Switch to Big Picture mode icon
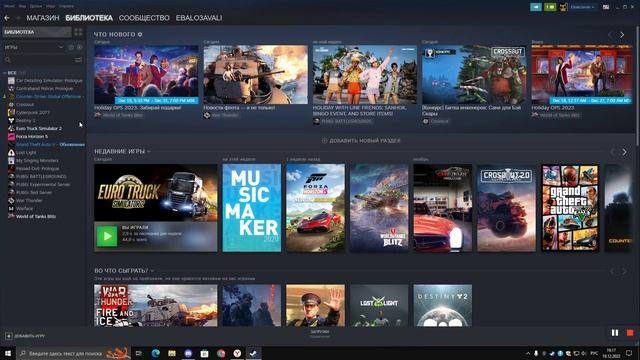The height and width of the screenshot is (360, 640). [606, 7]
